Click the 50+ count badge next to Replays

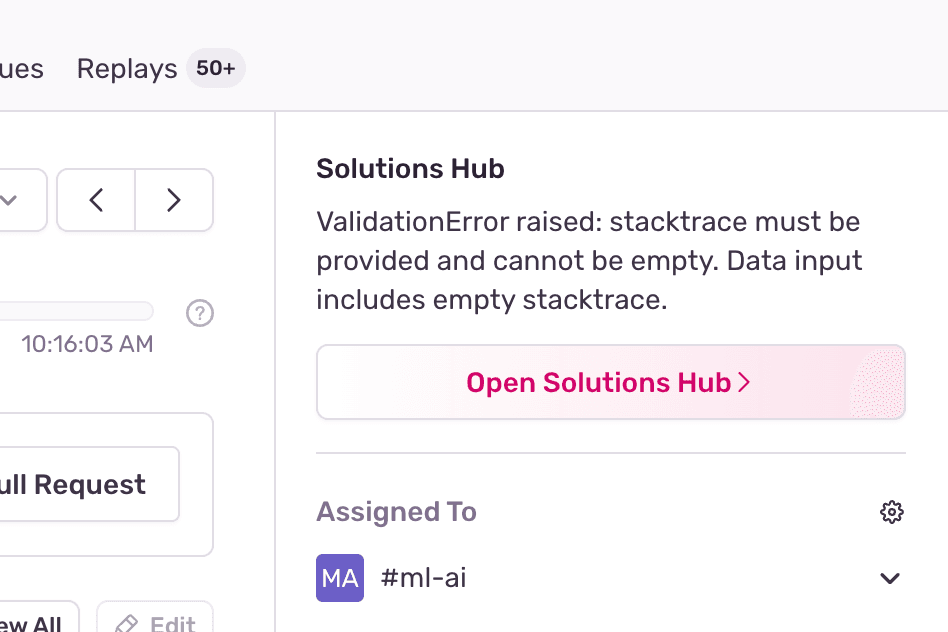tap(215, 68)
